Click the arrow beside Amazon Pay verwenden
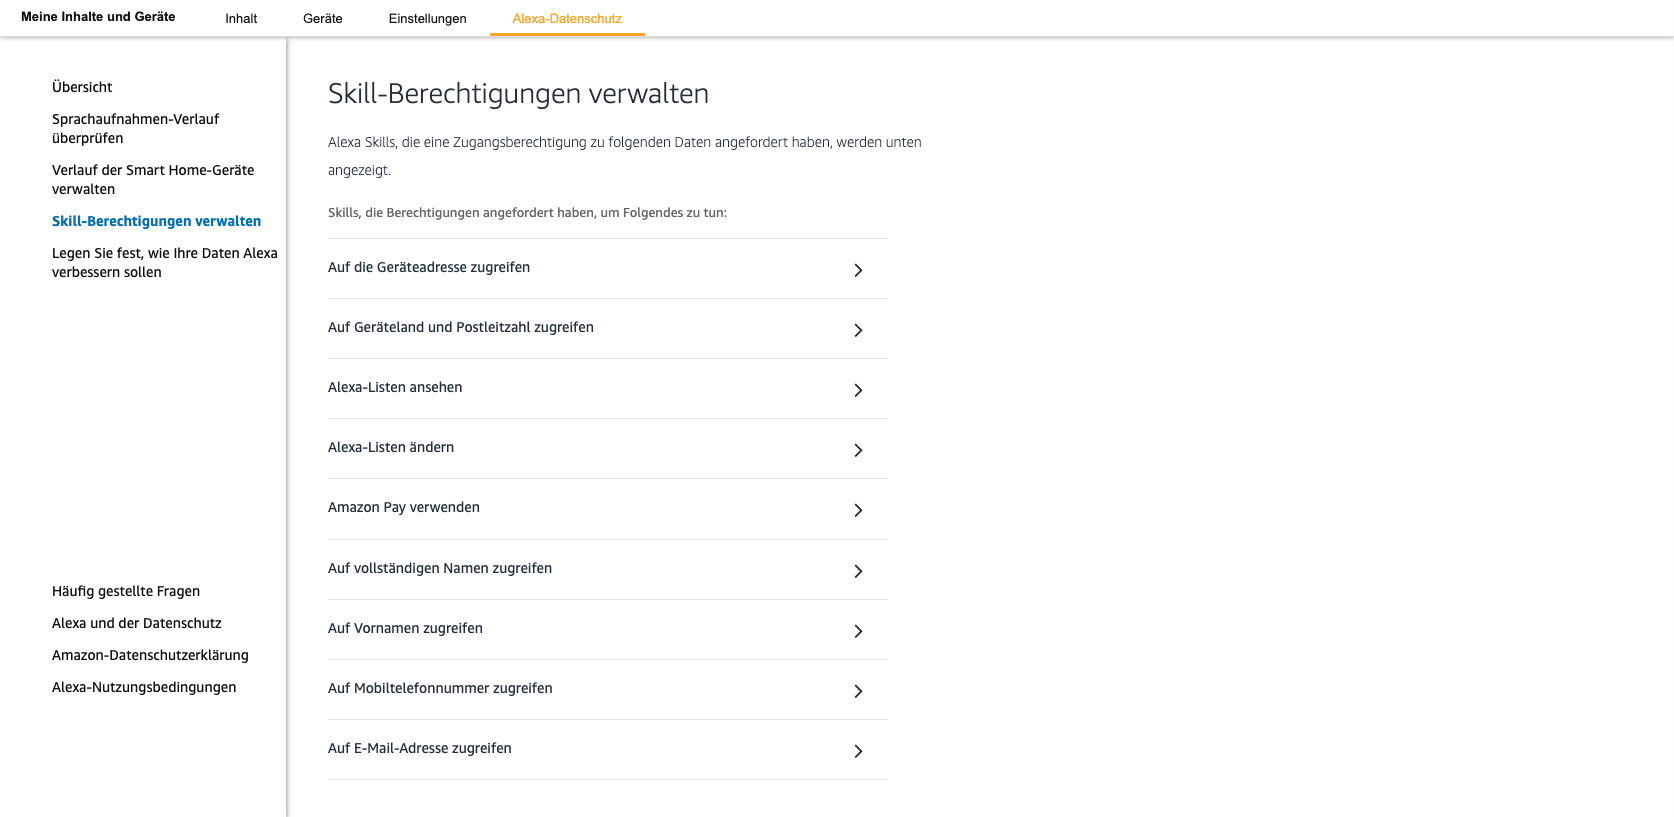Image resolution: width=1674 pixels, height=817 pixels. point(858,510)
